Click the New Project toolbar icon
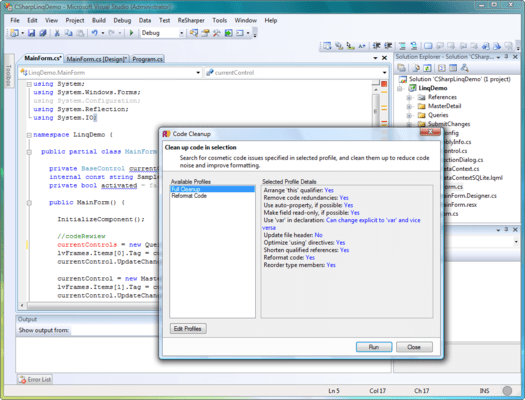Image resolution: width=525 pixels, height=400 pixels. point(14,33)
